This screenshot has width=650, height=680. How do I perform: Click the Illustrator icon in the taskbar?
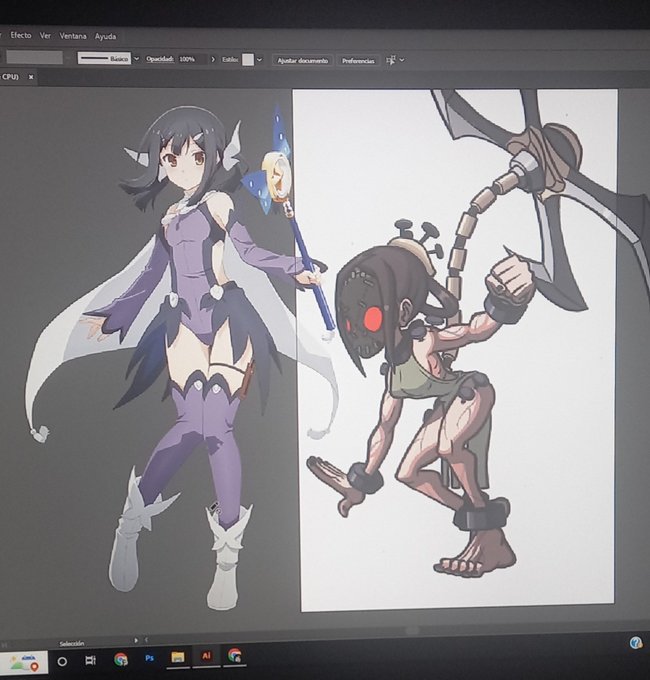click(x=206, y=657)
